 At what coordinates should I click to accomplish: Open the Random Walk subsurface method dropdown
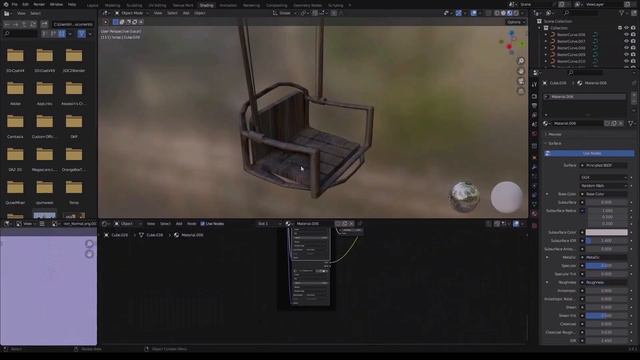coord(604,186)
